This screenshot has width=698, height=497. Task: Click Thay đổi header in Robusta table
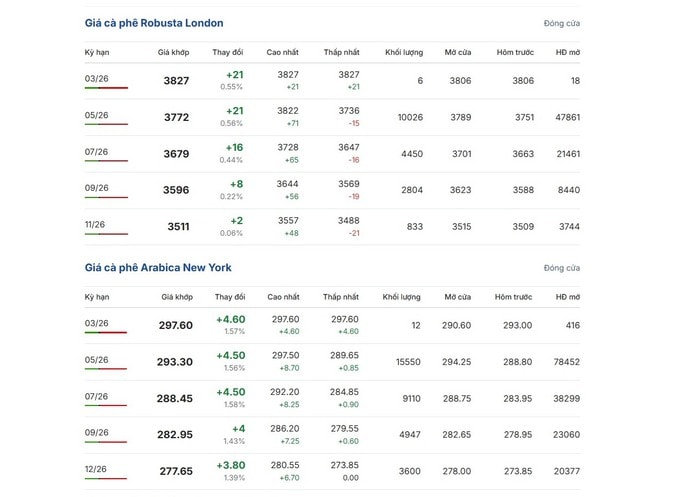pos(227,51)
